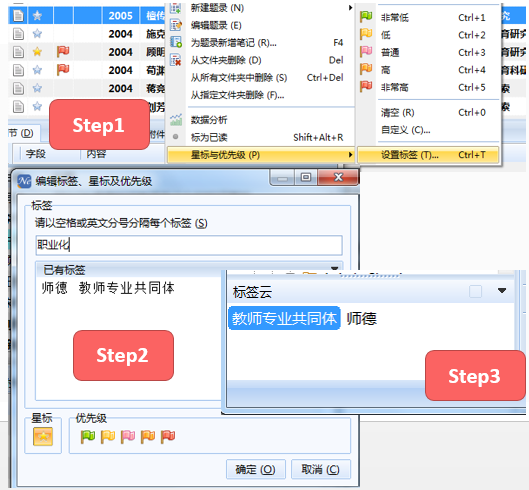Set yellow priority flag in dialog
This screenshot has height=490, width=529.
[x=108, y=436]
